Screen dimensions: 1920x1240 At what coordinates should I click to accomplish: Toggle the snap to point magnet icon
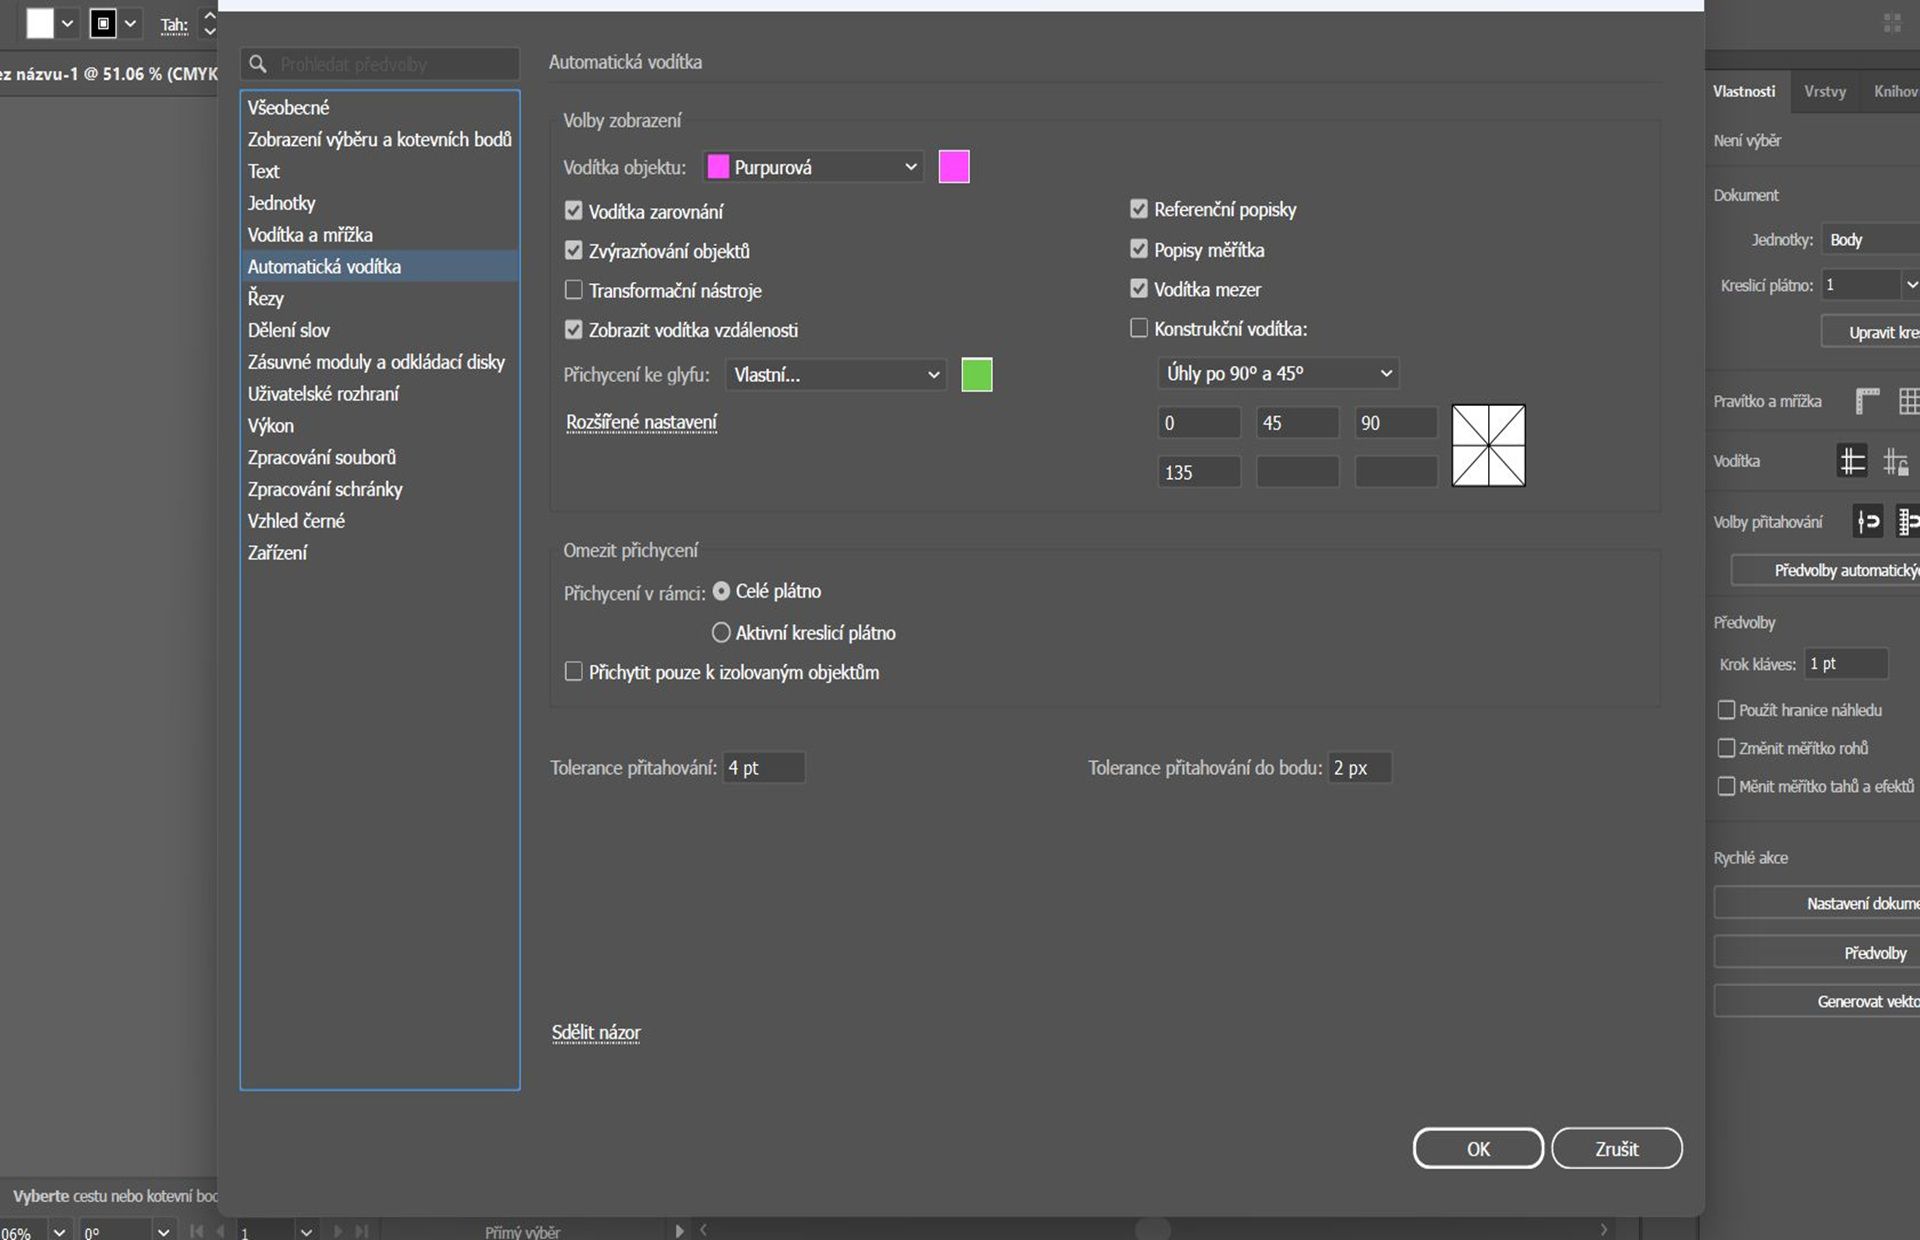1868,521
